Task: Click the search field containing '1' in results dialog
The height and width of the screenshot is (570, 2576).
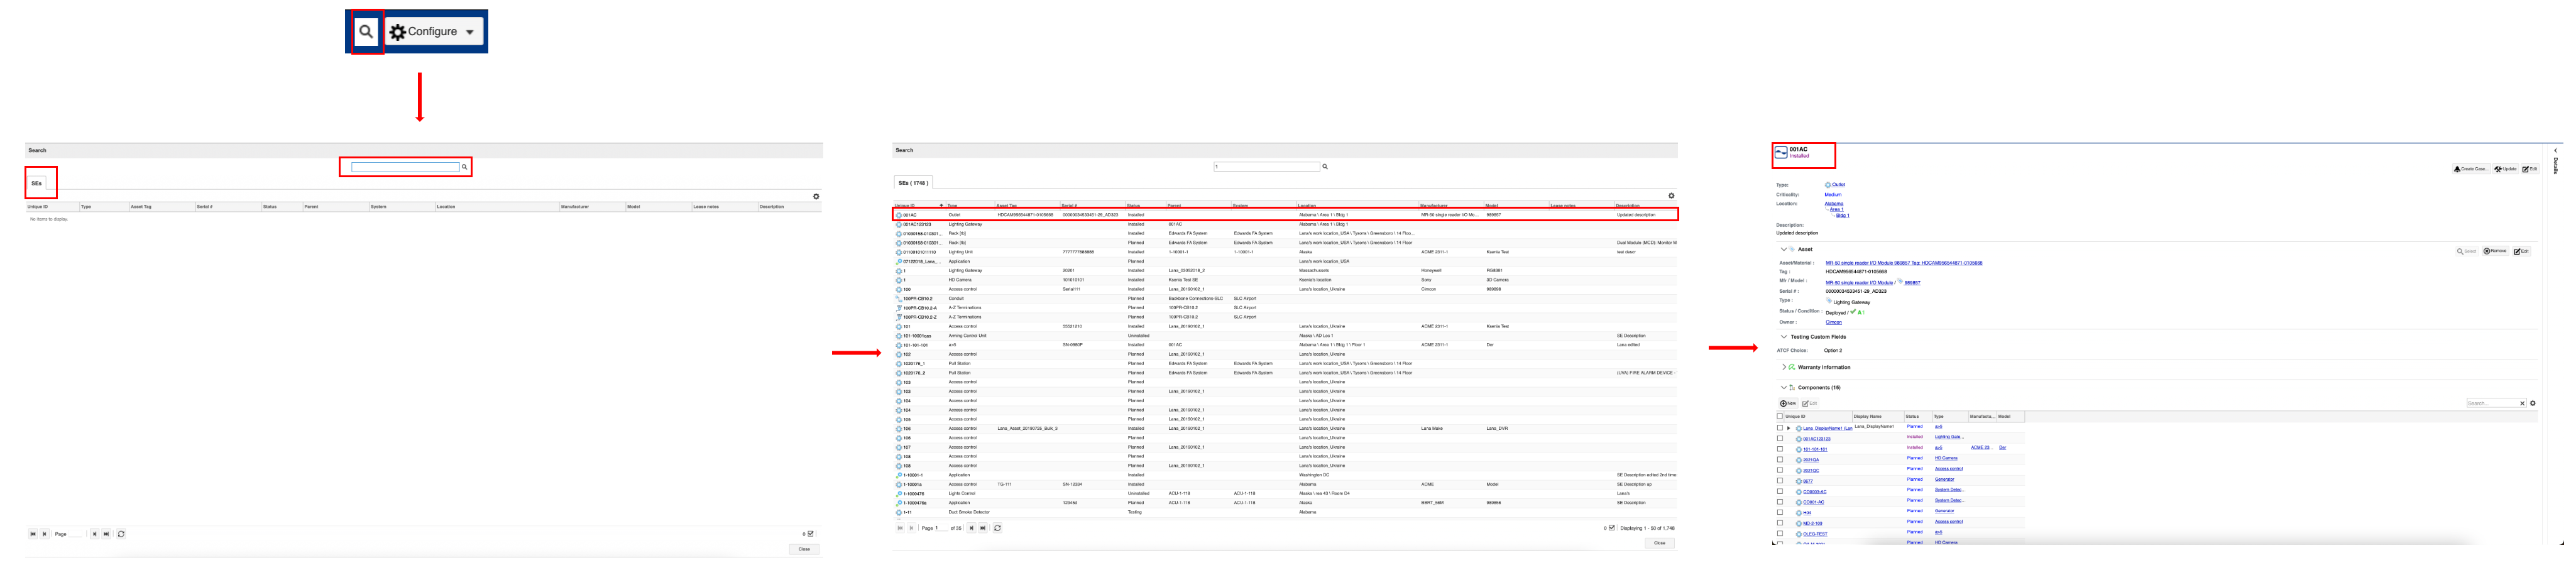Action: [x=1267, y=167]
